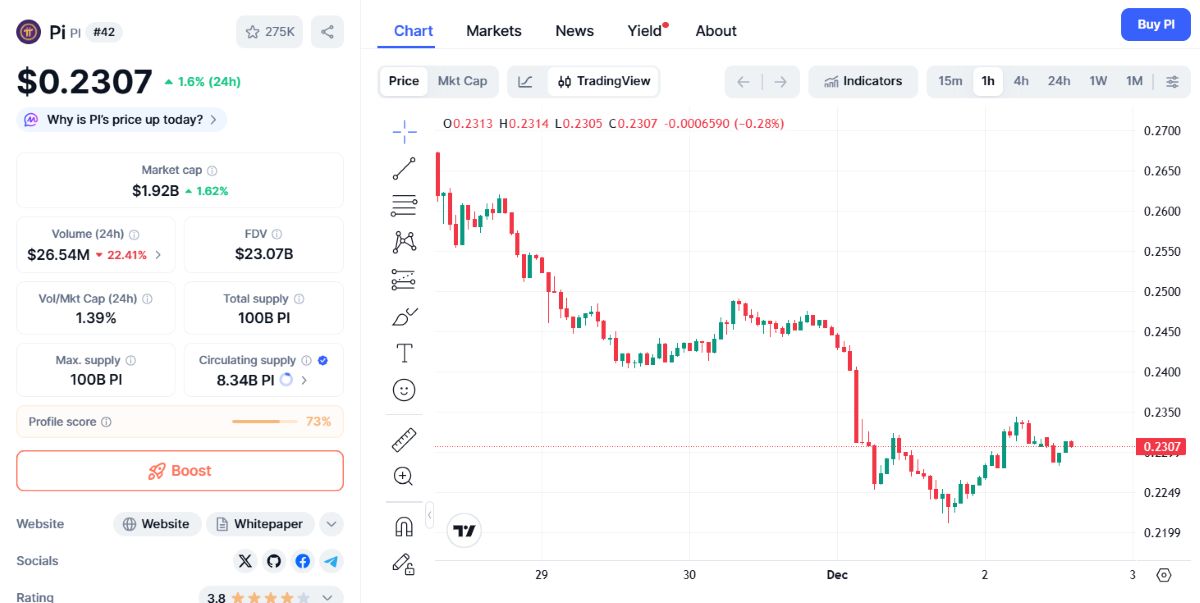Open the Chart tab
The height and width of the screenshot is (603, 1200).
click(413, 31)
